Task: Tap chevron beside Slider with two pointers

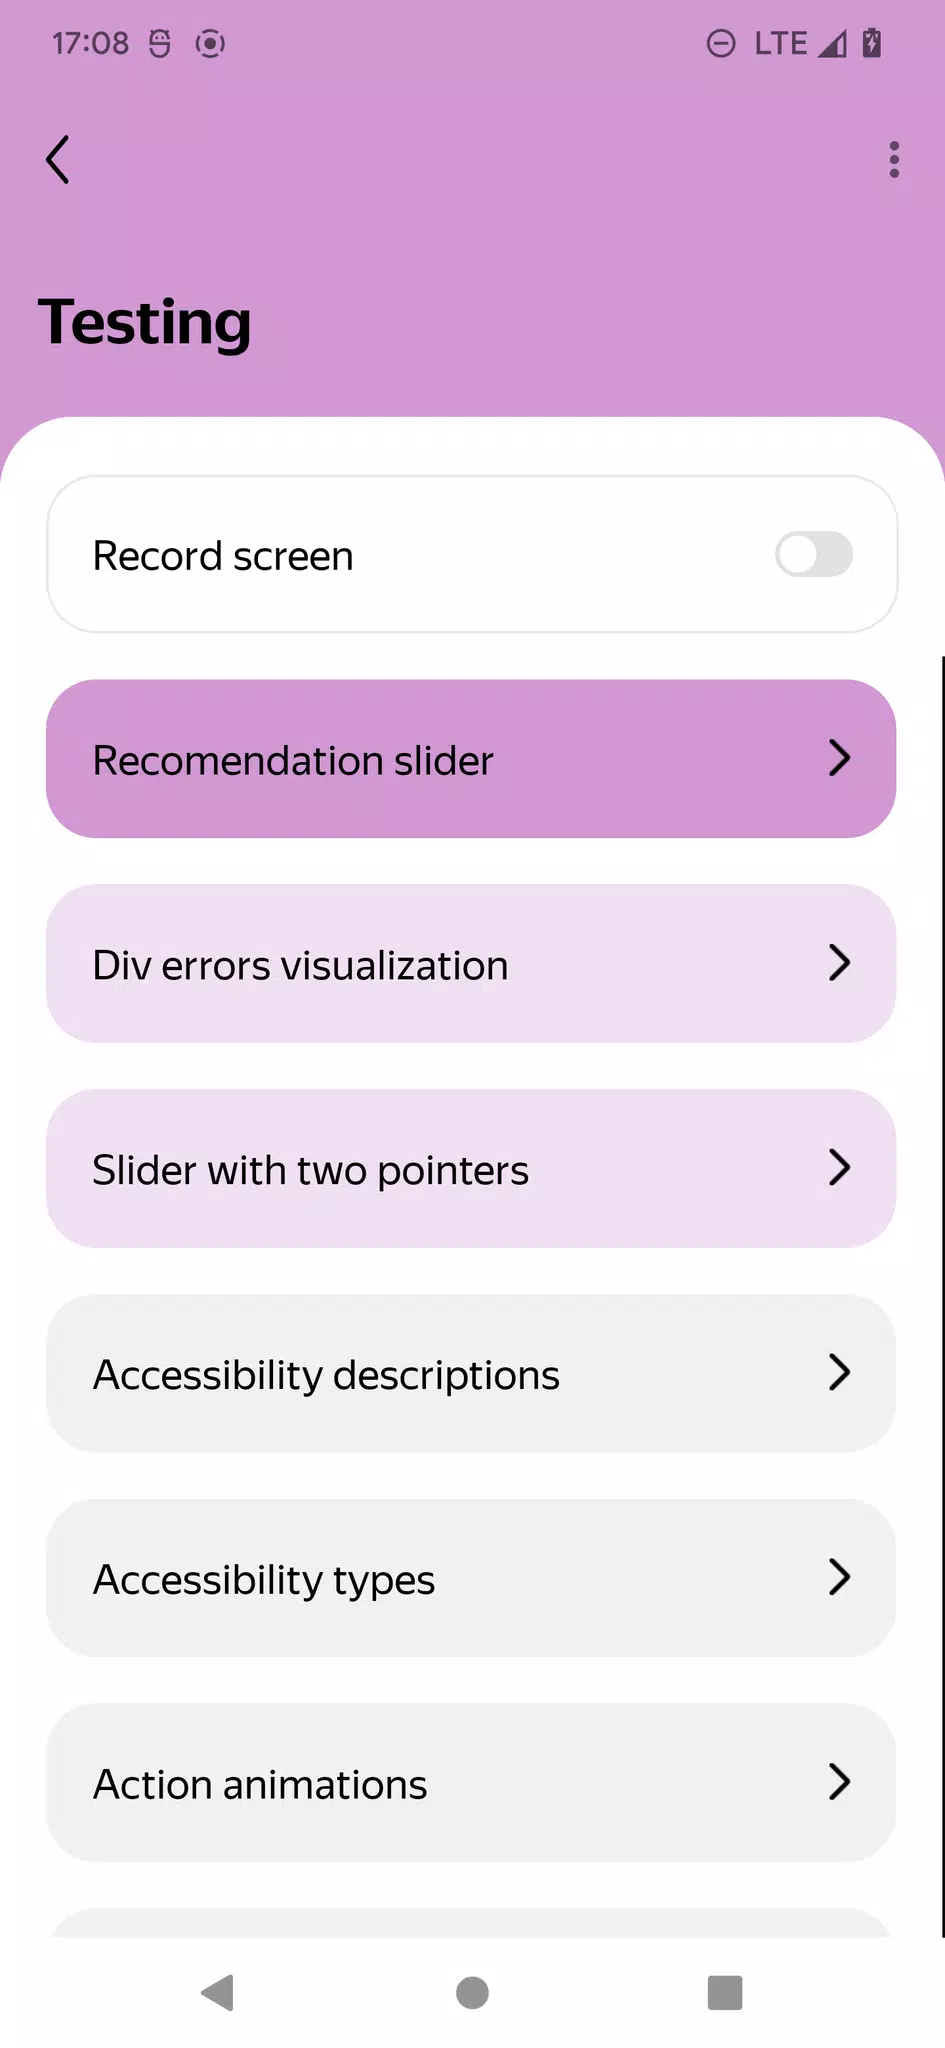Action: click(839, 1168)
